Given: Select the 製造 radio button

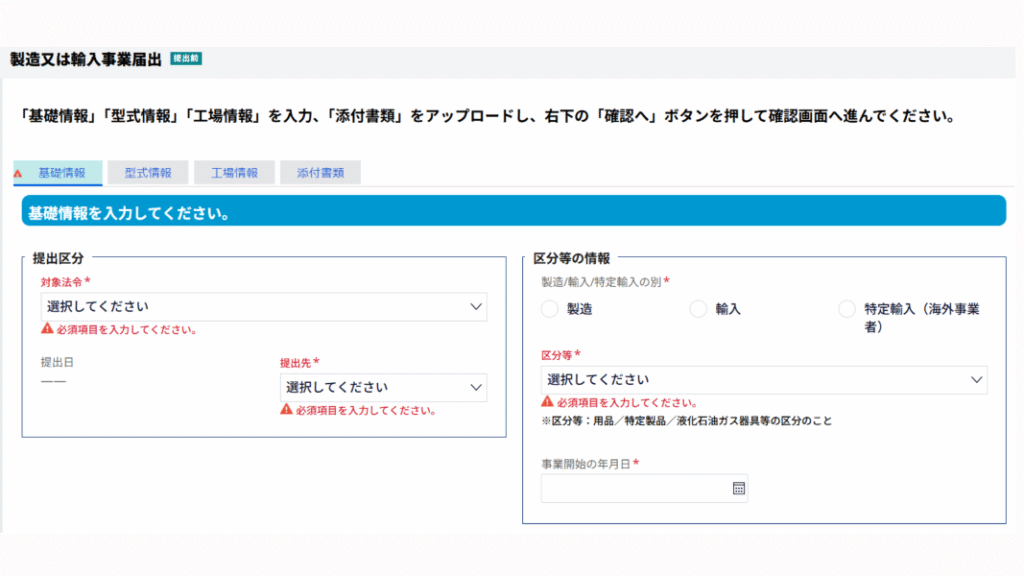Looking at the screenshot, I should pos(549,309).
